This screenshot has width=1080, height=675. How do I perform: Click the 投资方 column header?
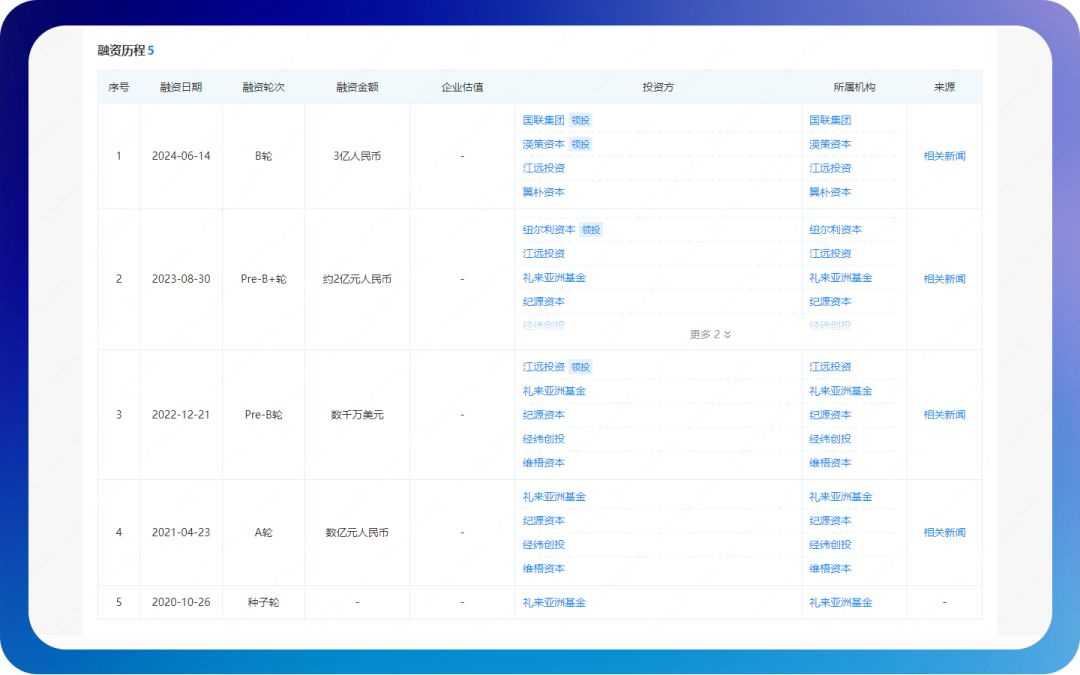[x=658, y=87]
